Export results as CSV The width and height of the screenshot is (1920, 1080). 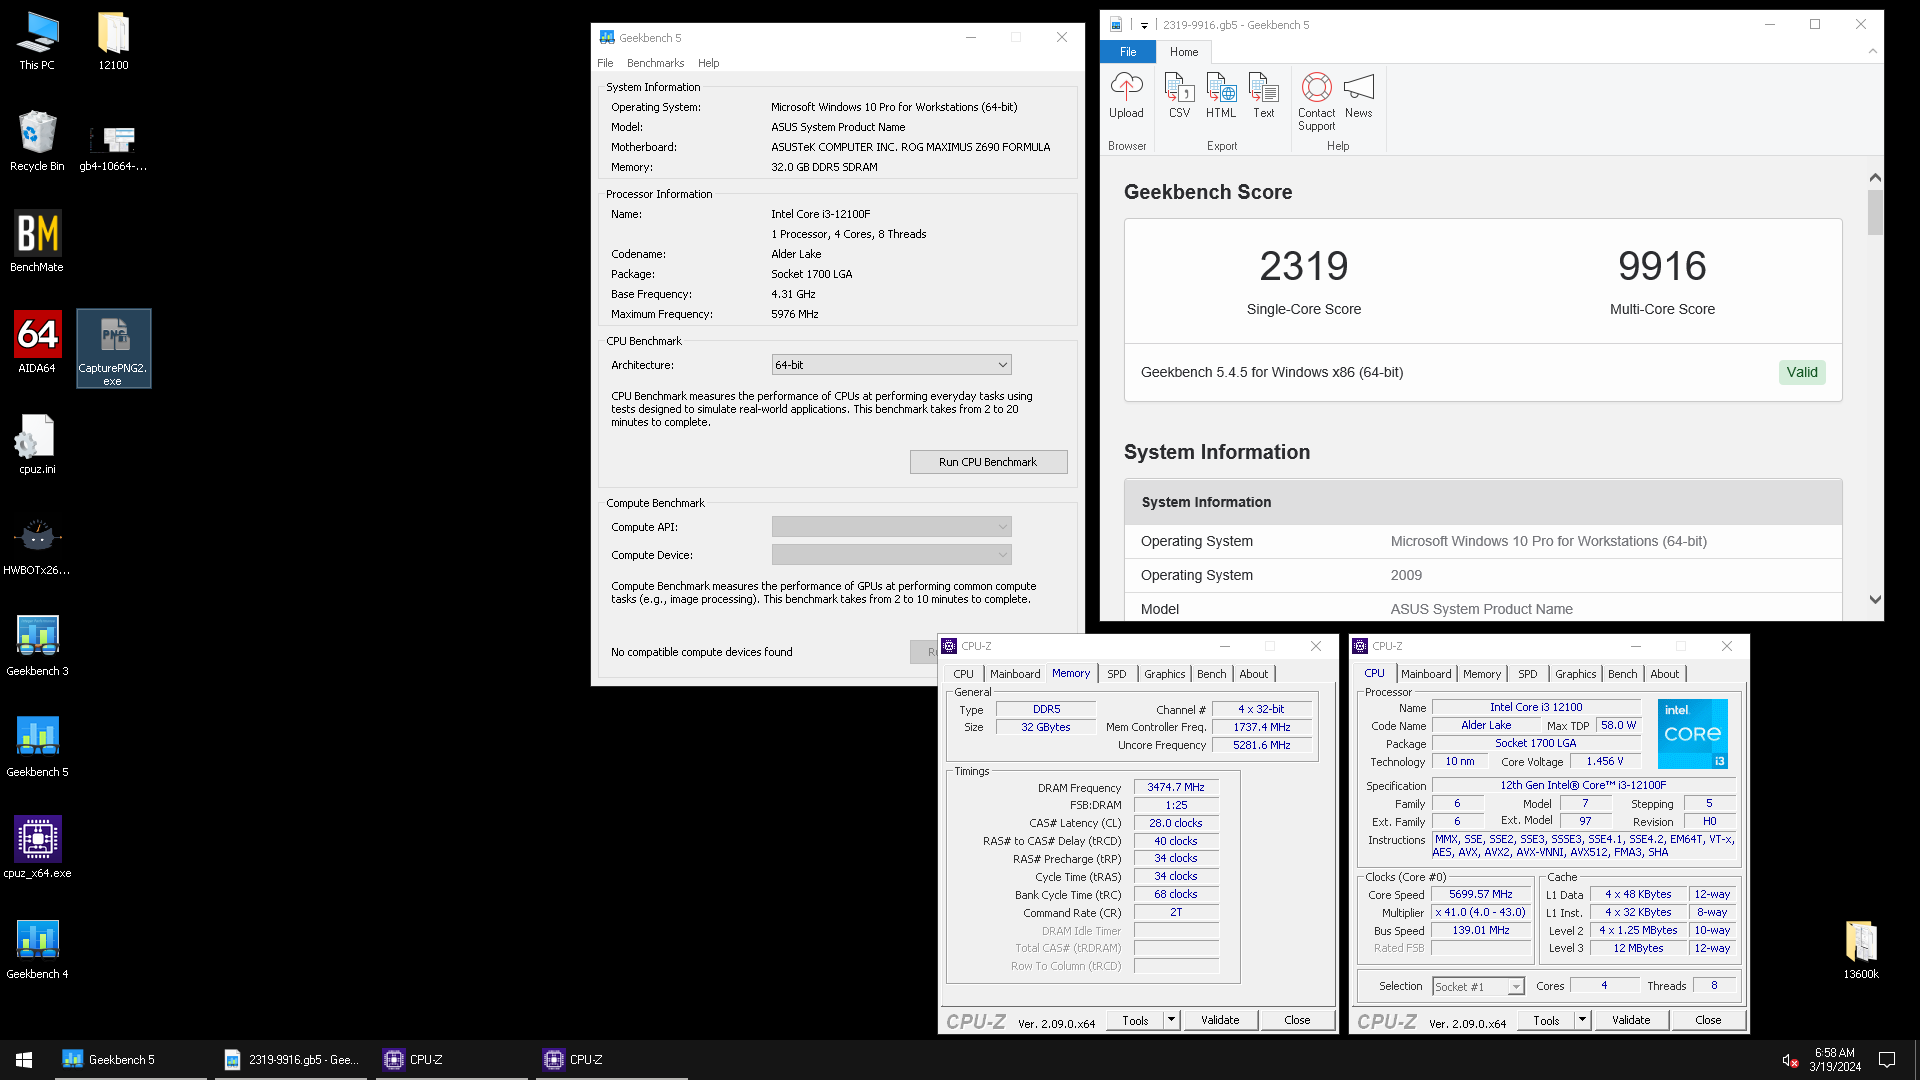(x=1179, y=96)
